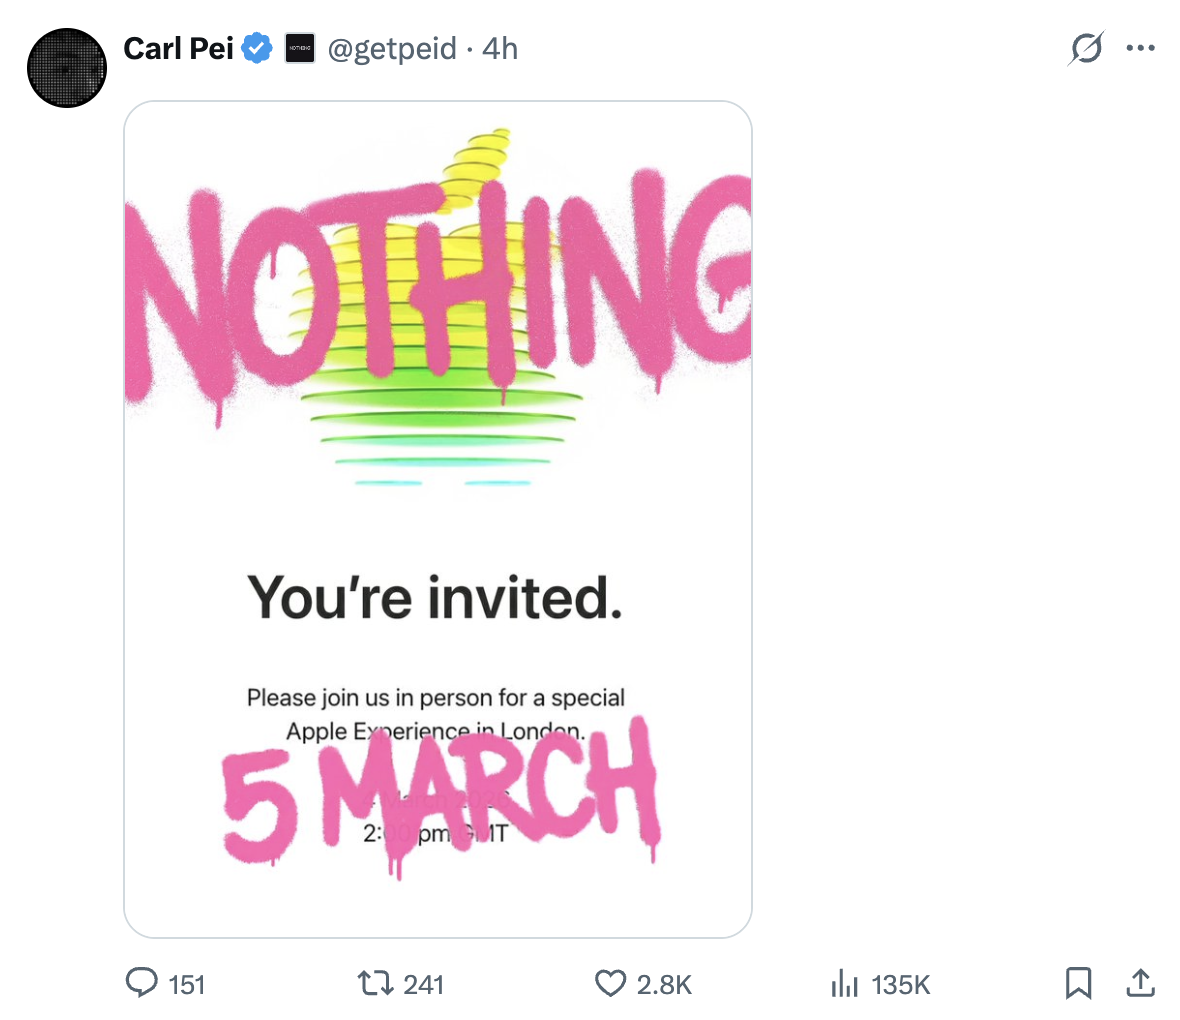Viewport: 1180px width, 1020px height.
Task: Open the three-dot More menu
Action: 1140,48
